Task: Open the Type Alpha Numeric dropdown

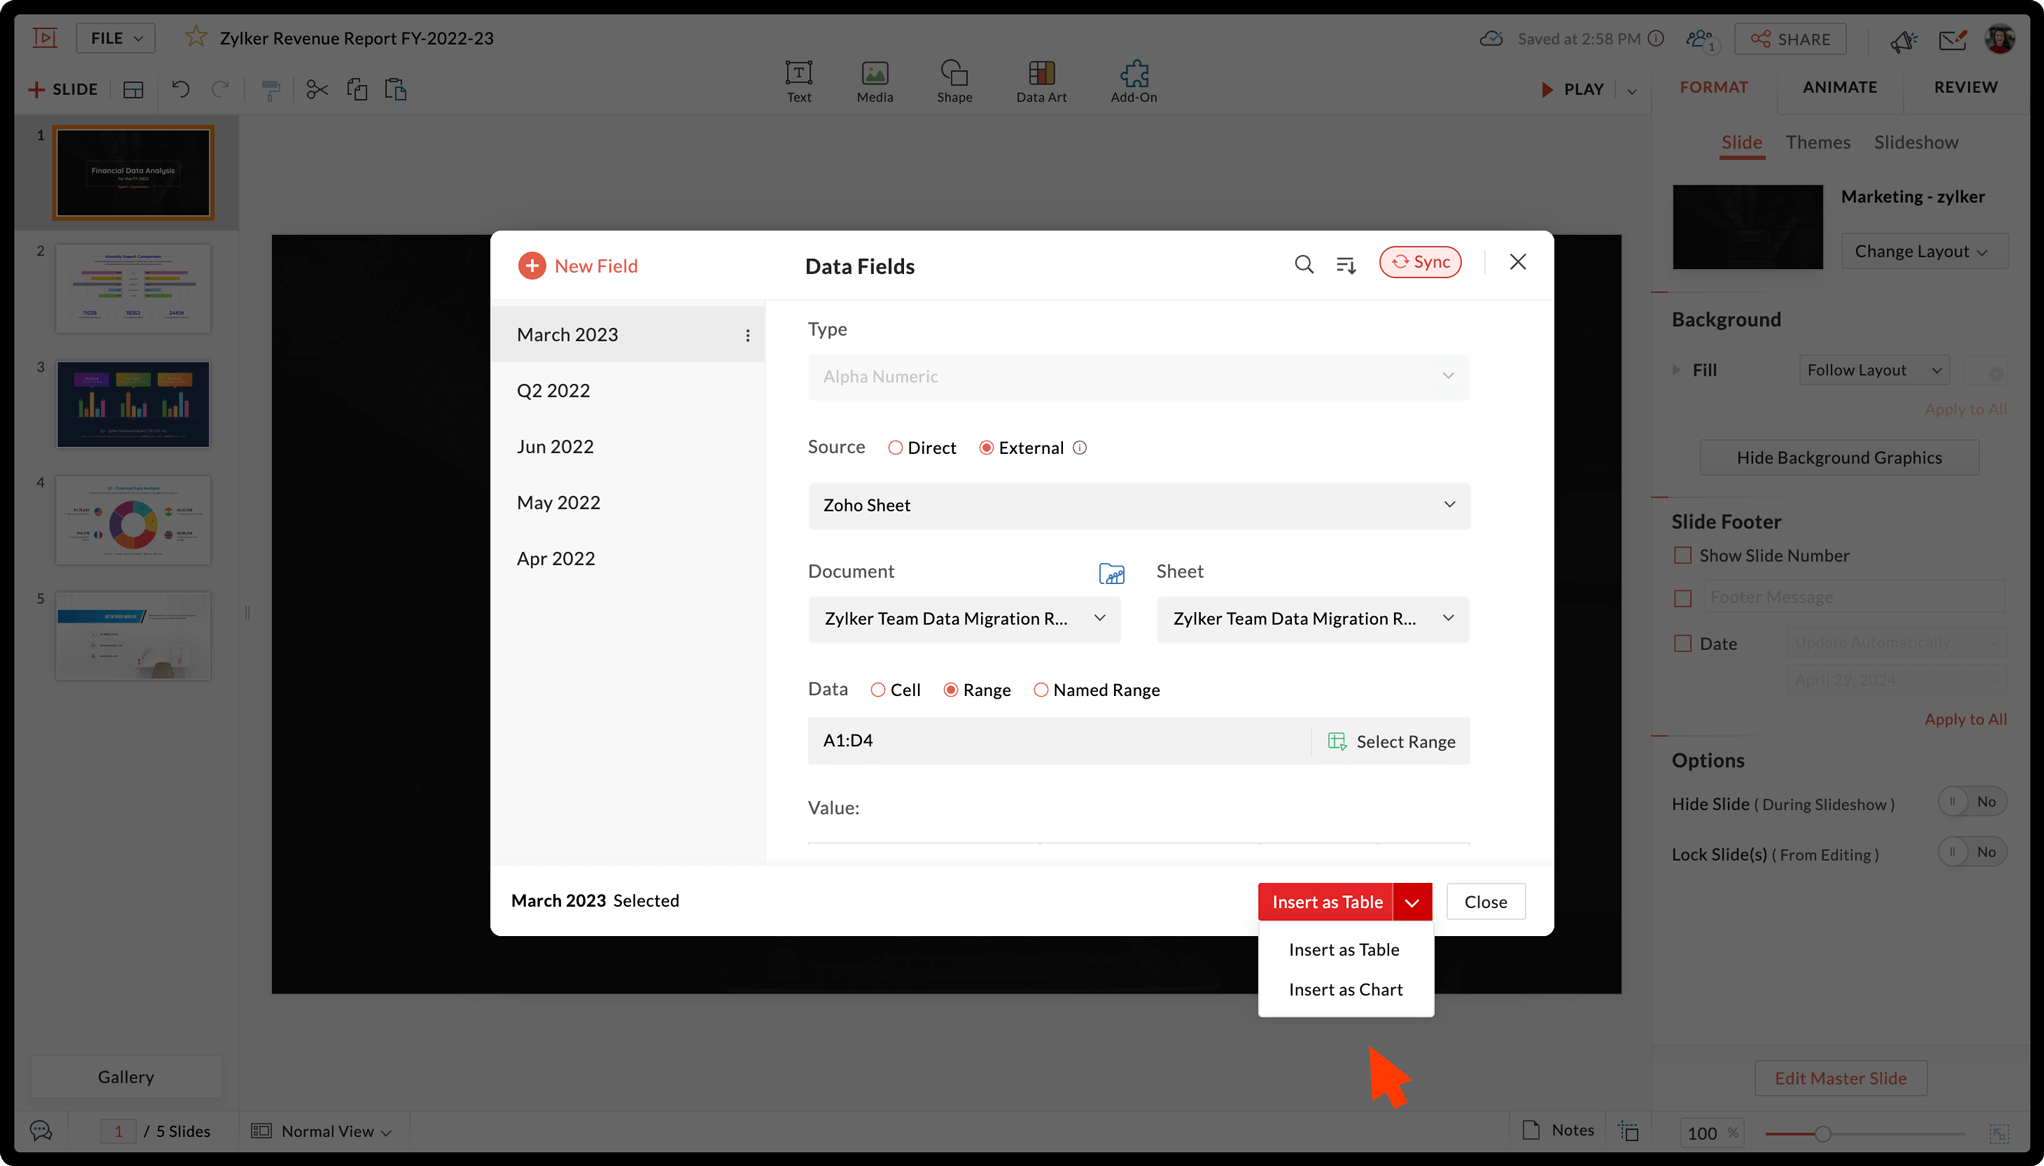Action: (x=1138, y=377)
